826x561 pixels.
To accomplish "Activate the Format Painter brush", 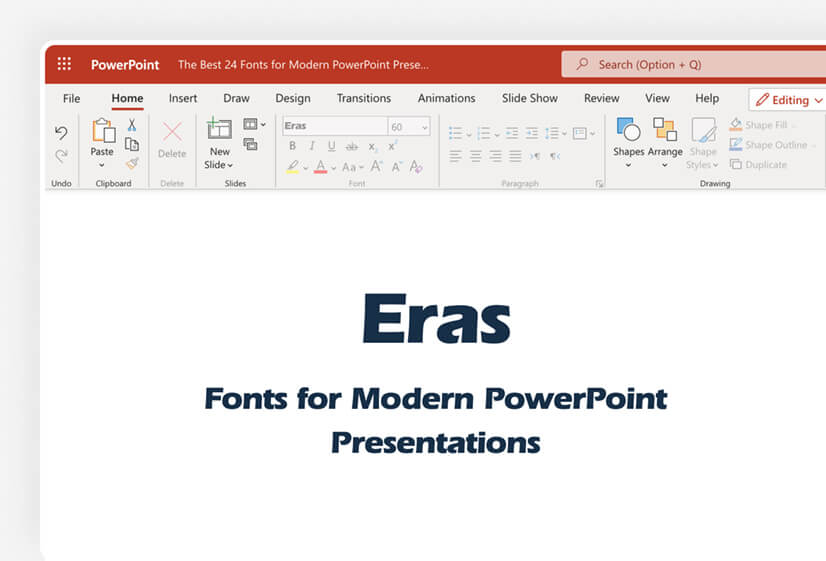I will (132, 163).
